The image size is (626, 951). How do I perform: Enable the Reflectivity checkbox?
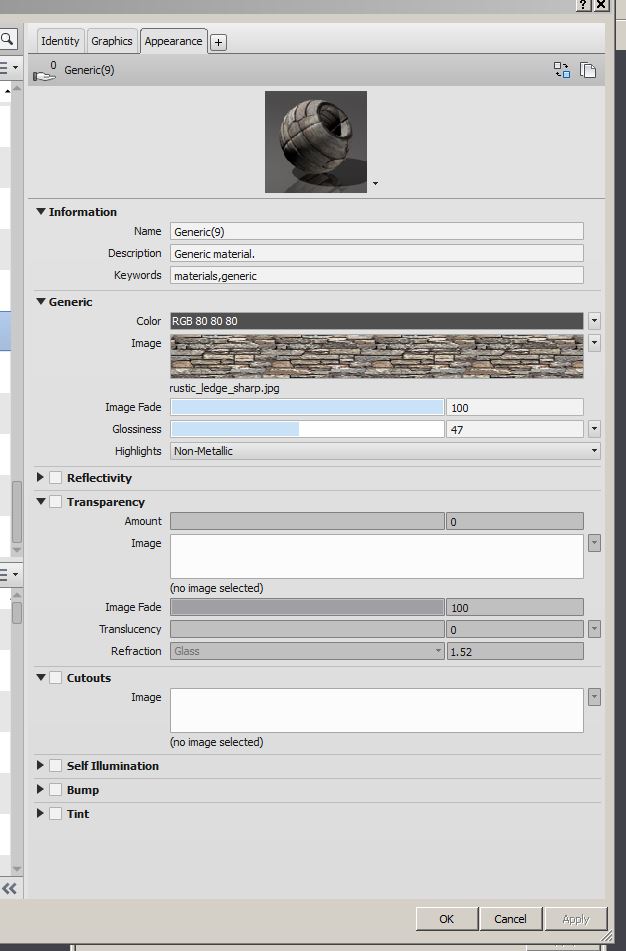[x=56, y=478]
